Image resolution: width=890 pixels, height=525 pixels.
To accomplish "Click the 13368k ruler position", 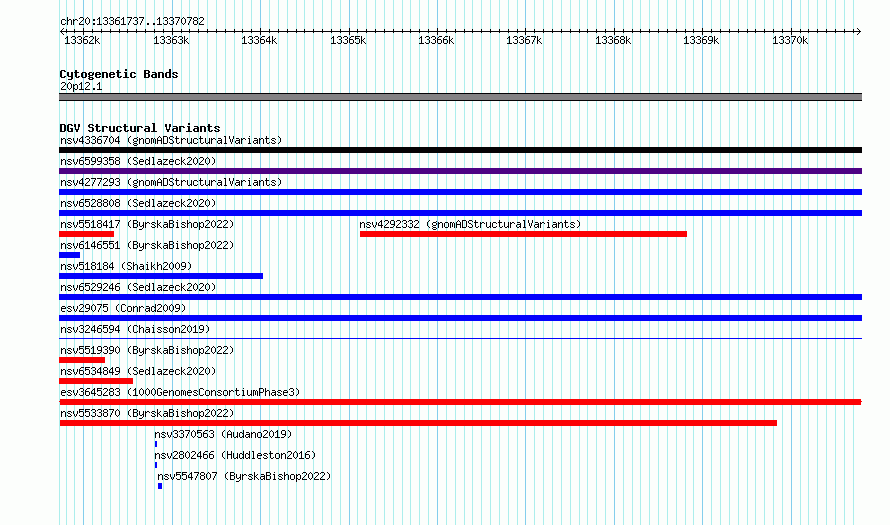I will 613,40.
